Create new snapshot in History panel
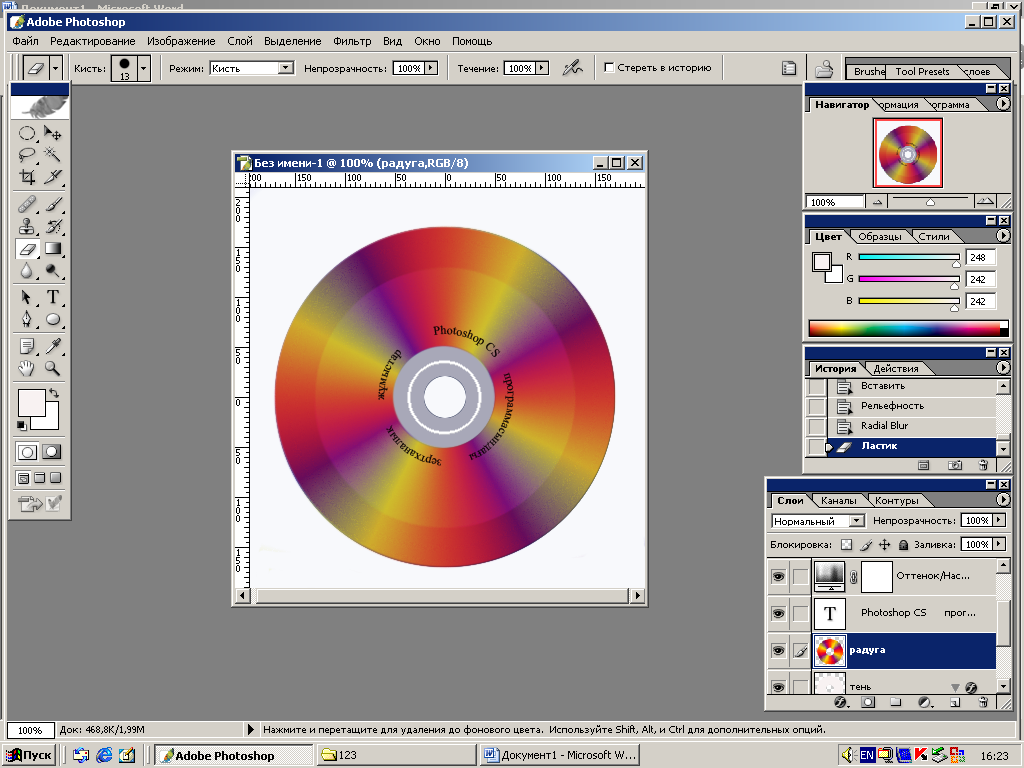This screenshot has height=768, width=1024. [x=955, y=465]
